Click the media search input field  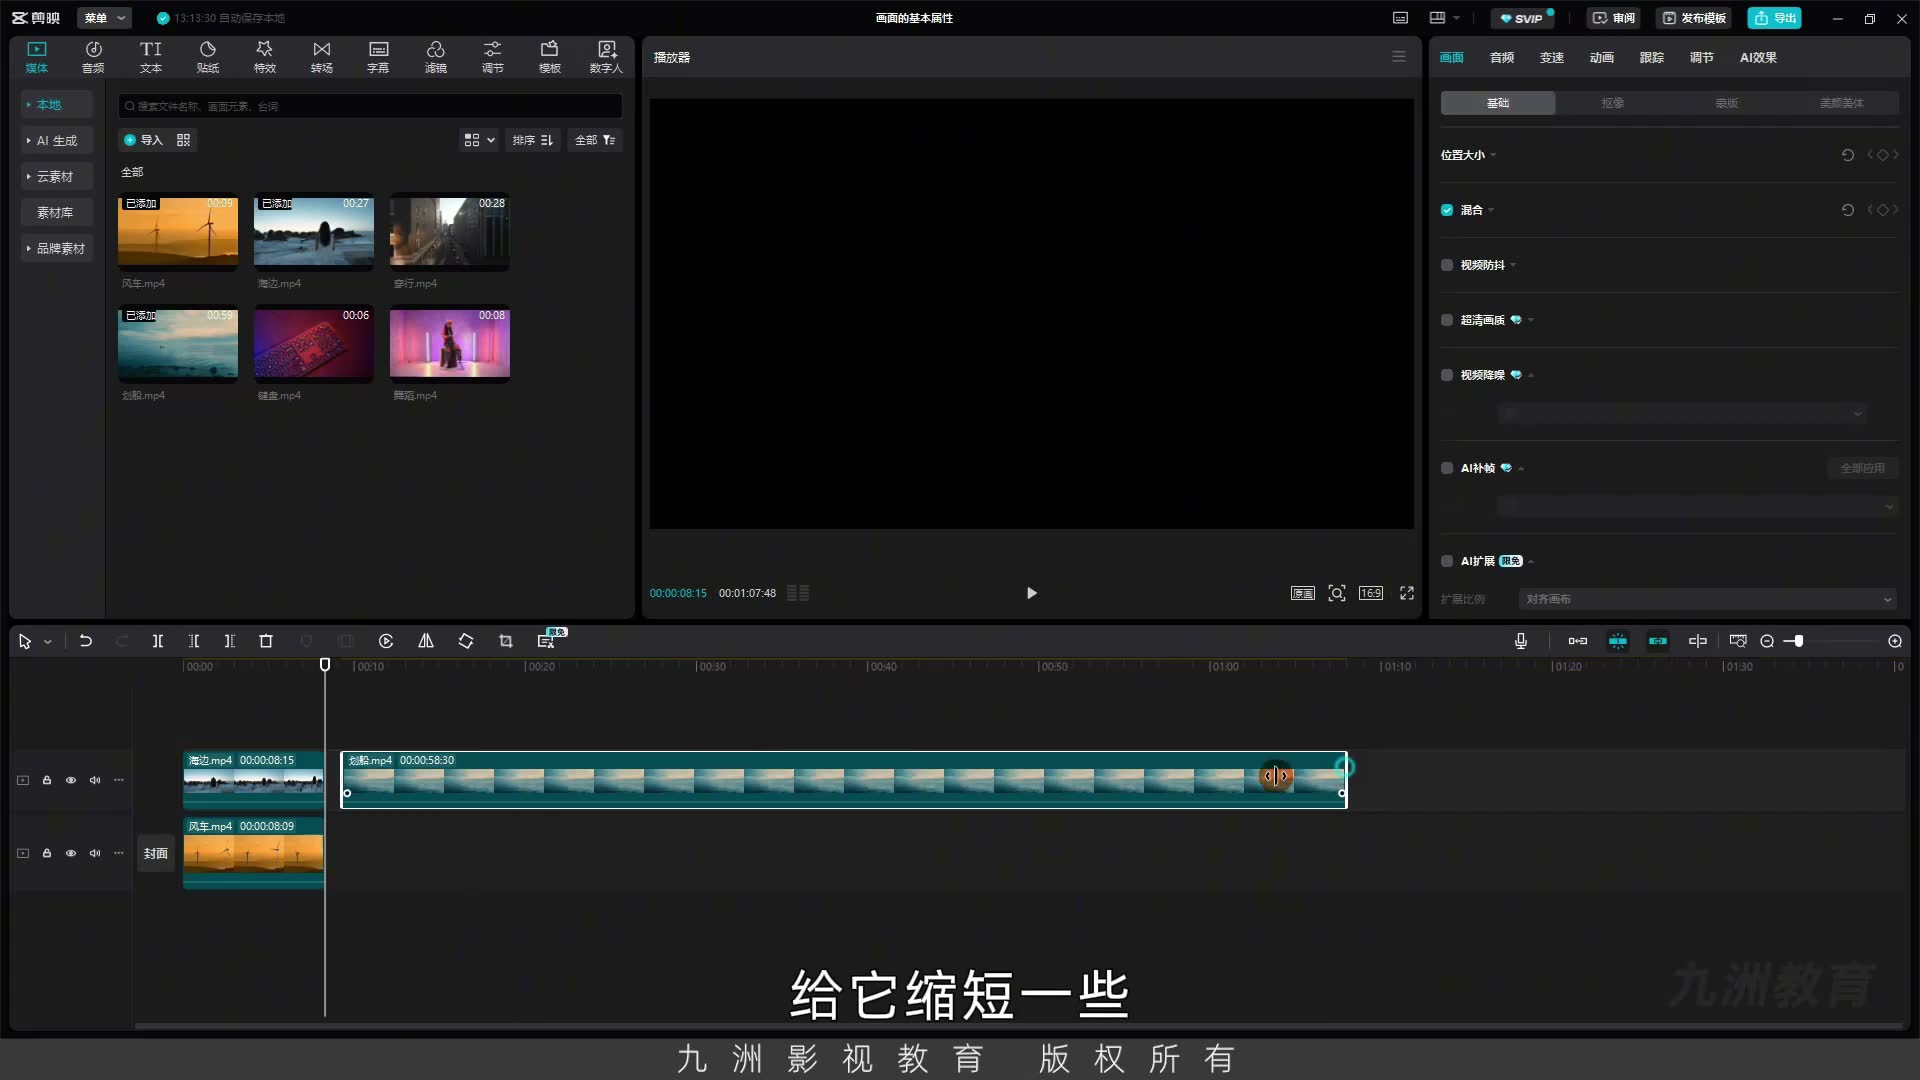[x=370, y=106]
